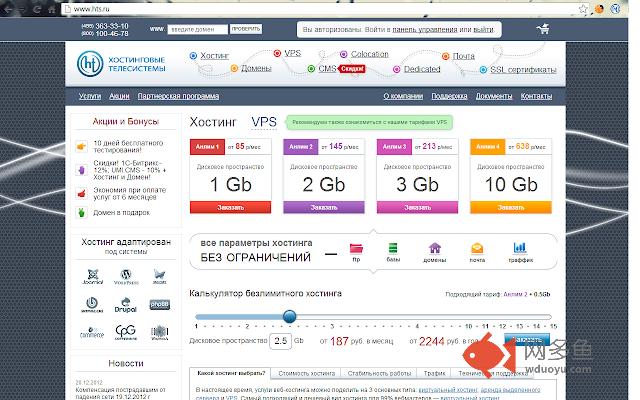Screen dimensions: 640x400
Task: Open the Colocation navigation link
Action: [370, 54]
